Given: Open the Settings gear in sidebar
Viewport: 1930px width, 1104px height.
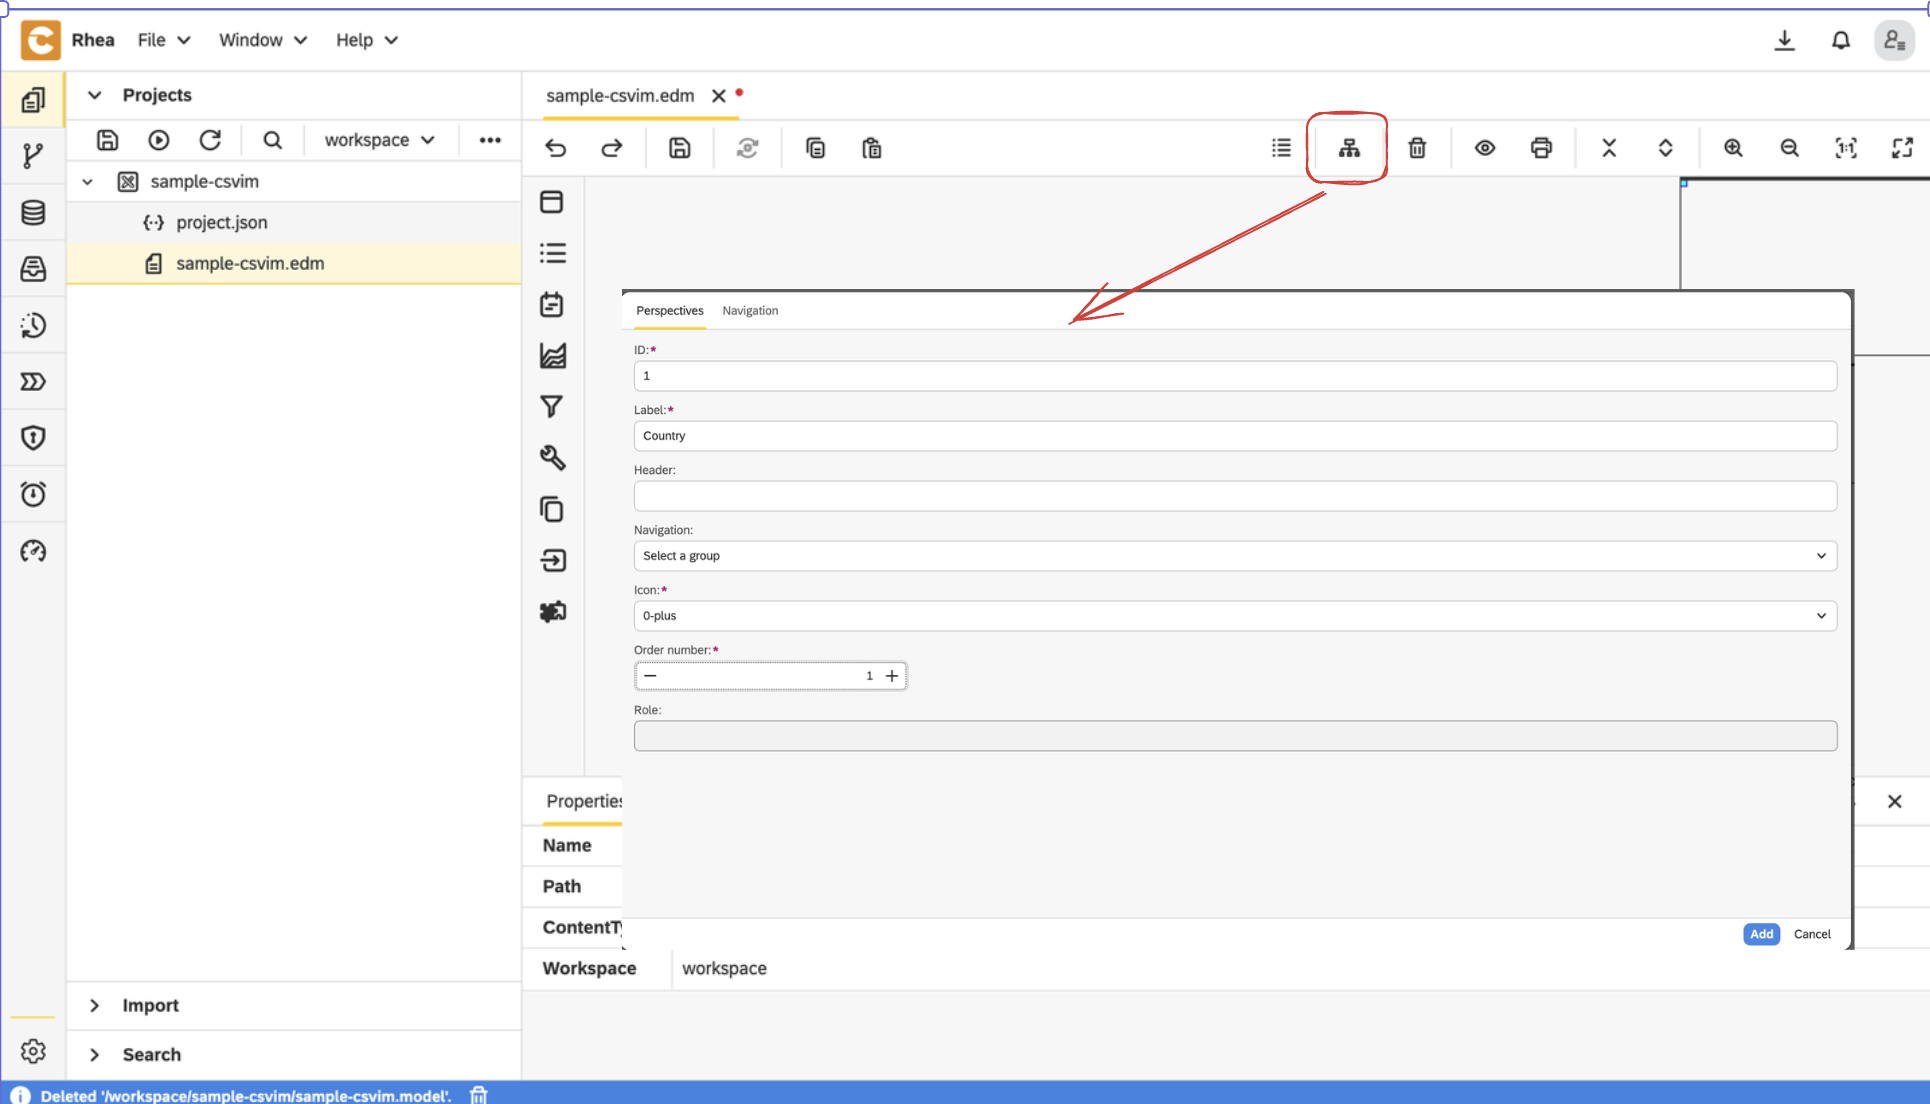Looking at the screenshot, I should pos(33,1052).
